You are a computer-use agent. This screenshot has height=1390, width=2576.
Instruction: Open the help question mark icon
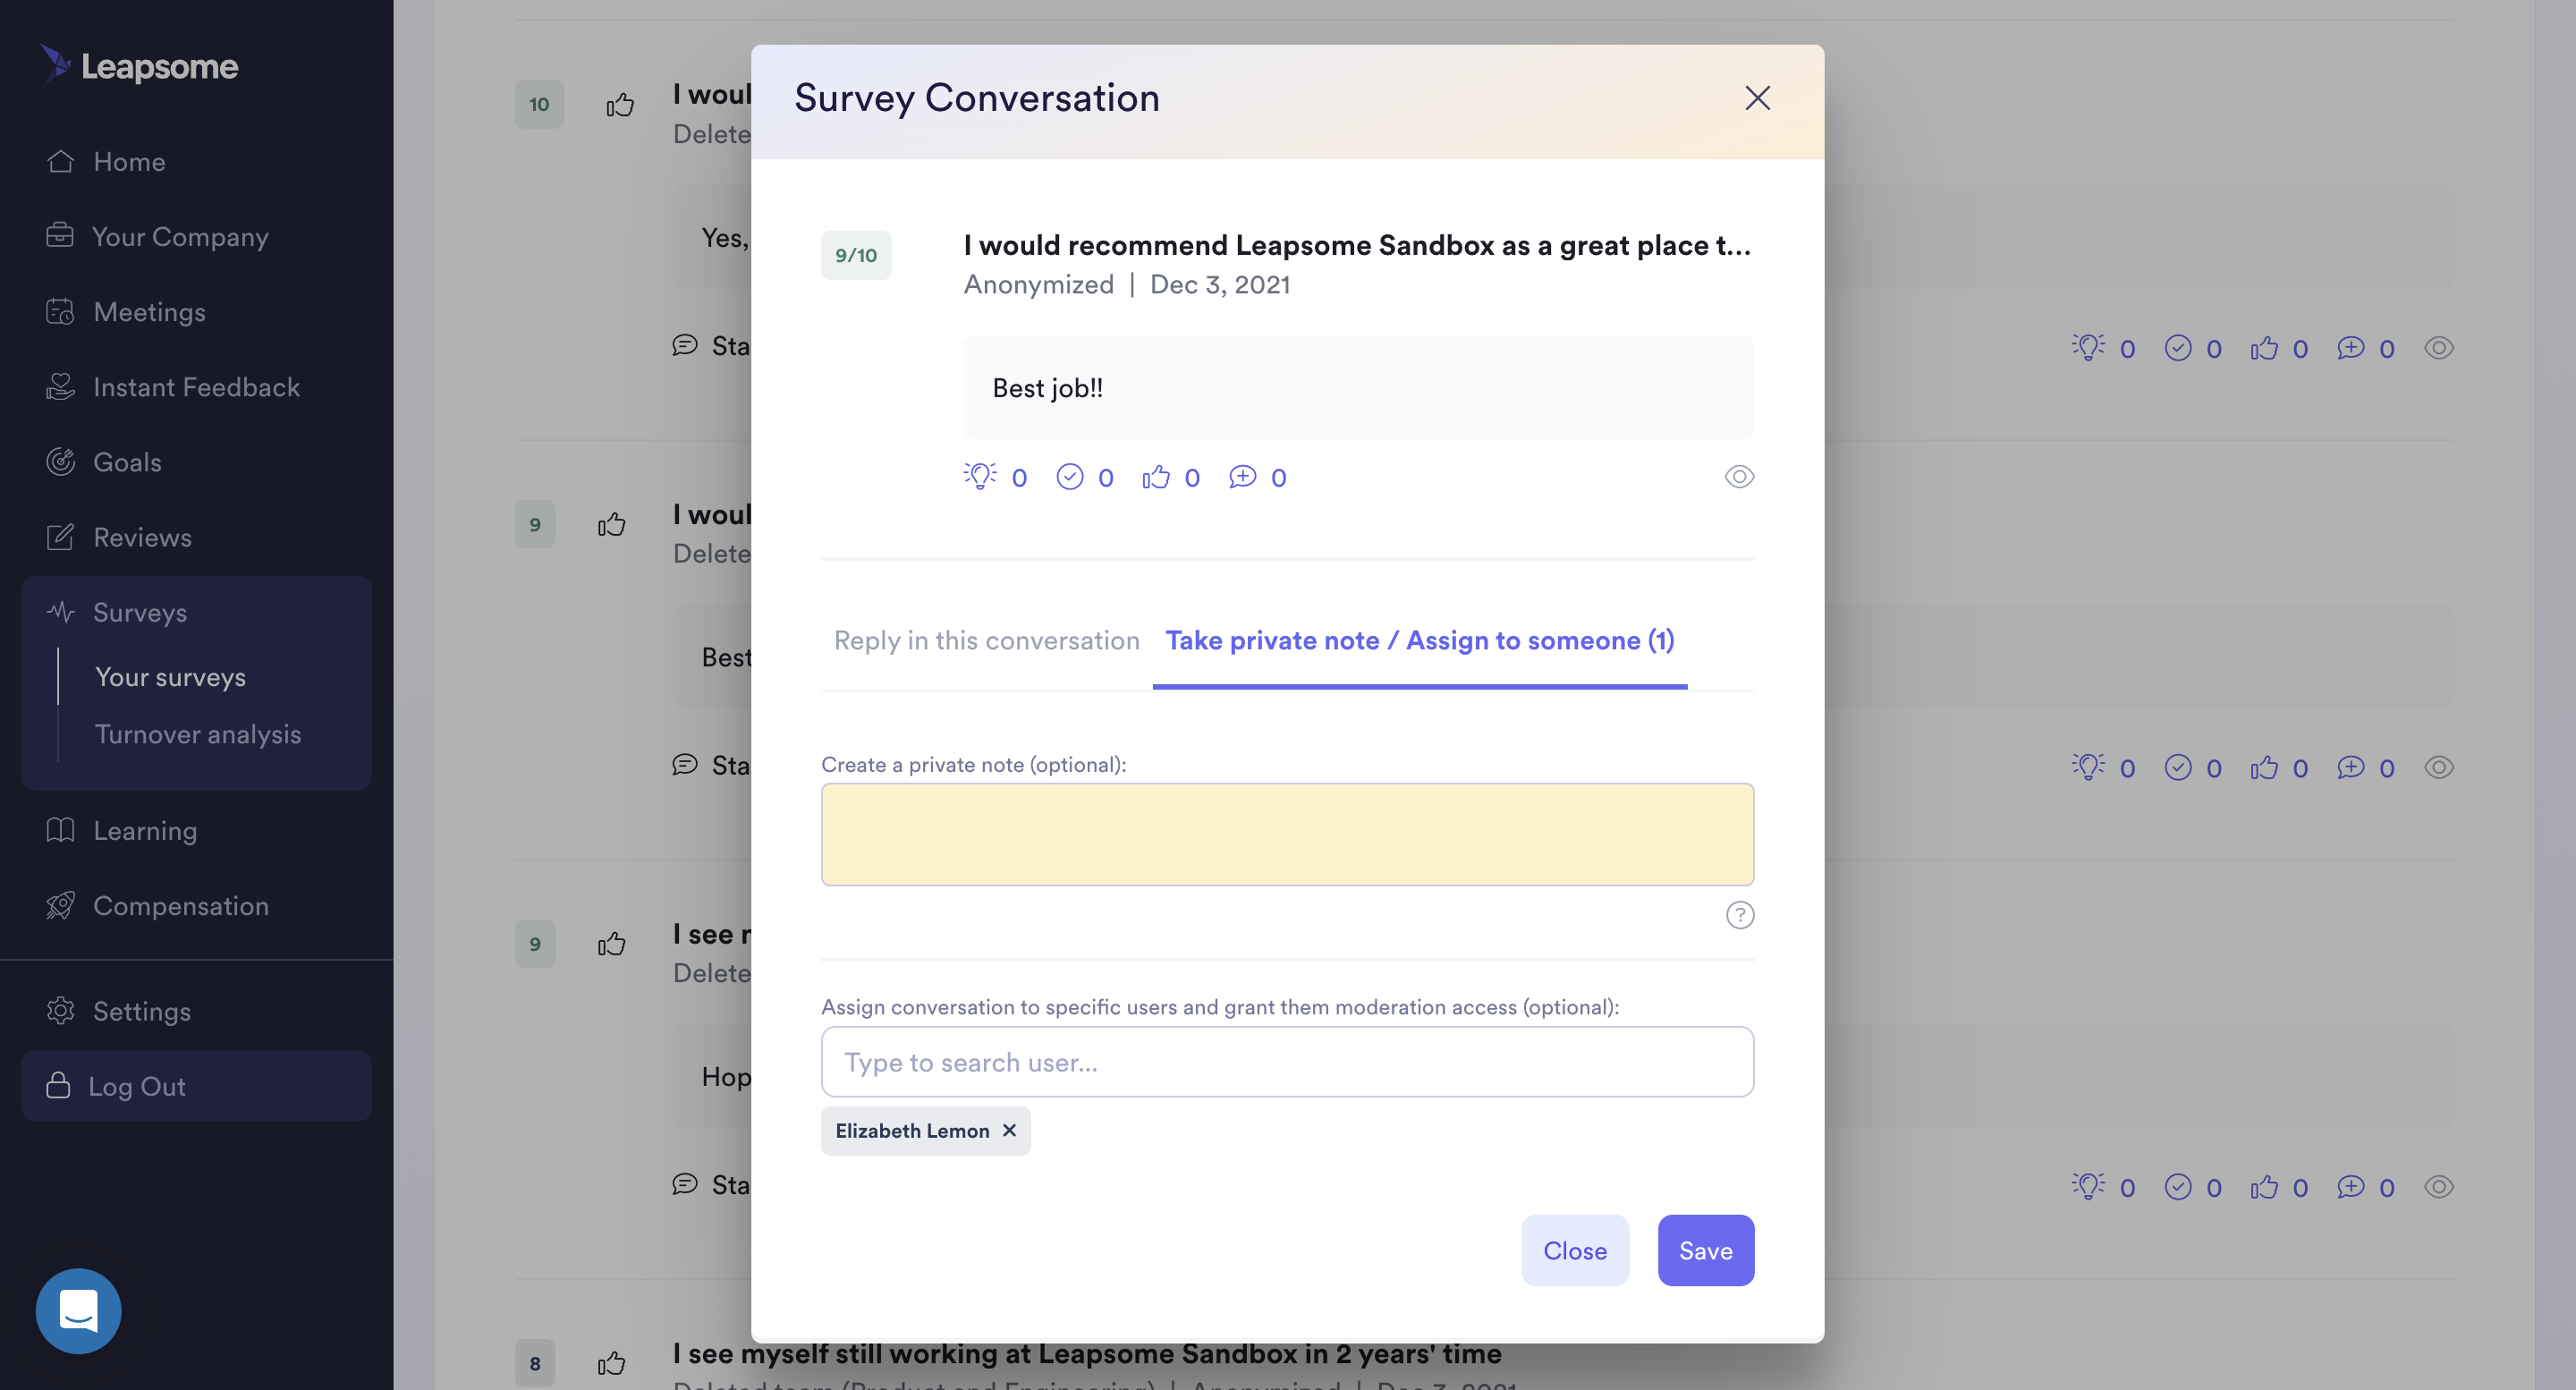click(x=1739, y=915)
